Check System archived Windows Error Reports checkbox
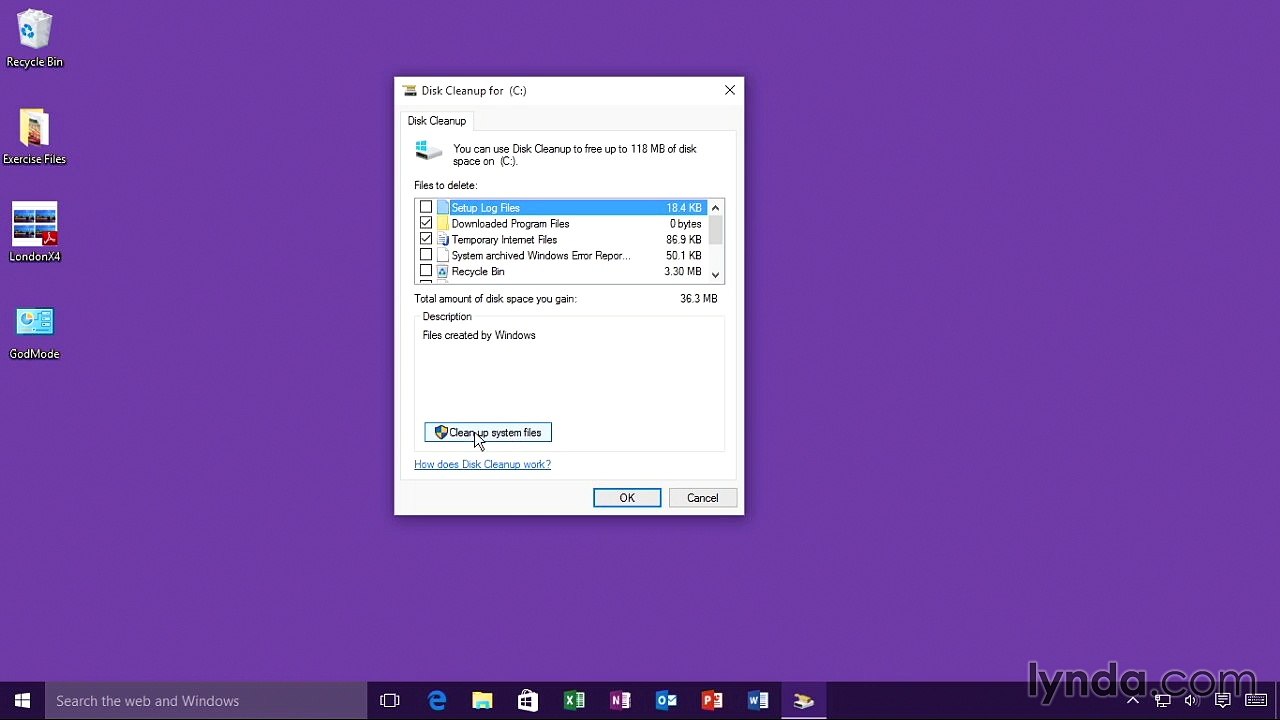 pos(426,256)
